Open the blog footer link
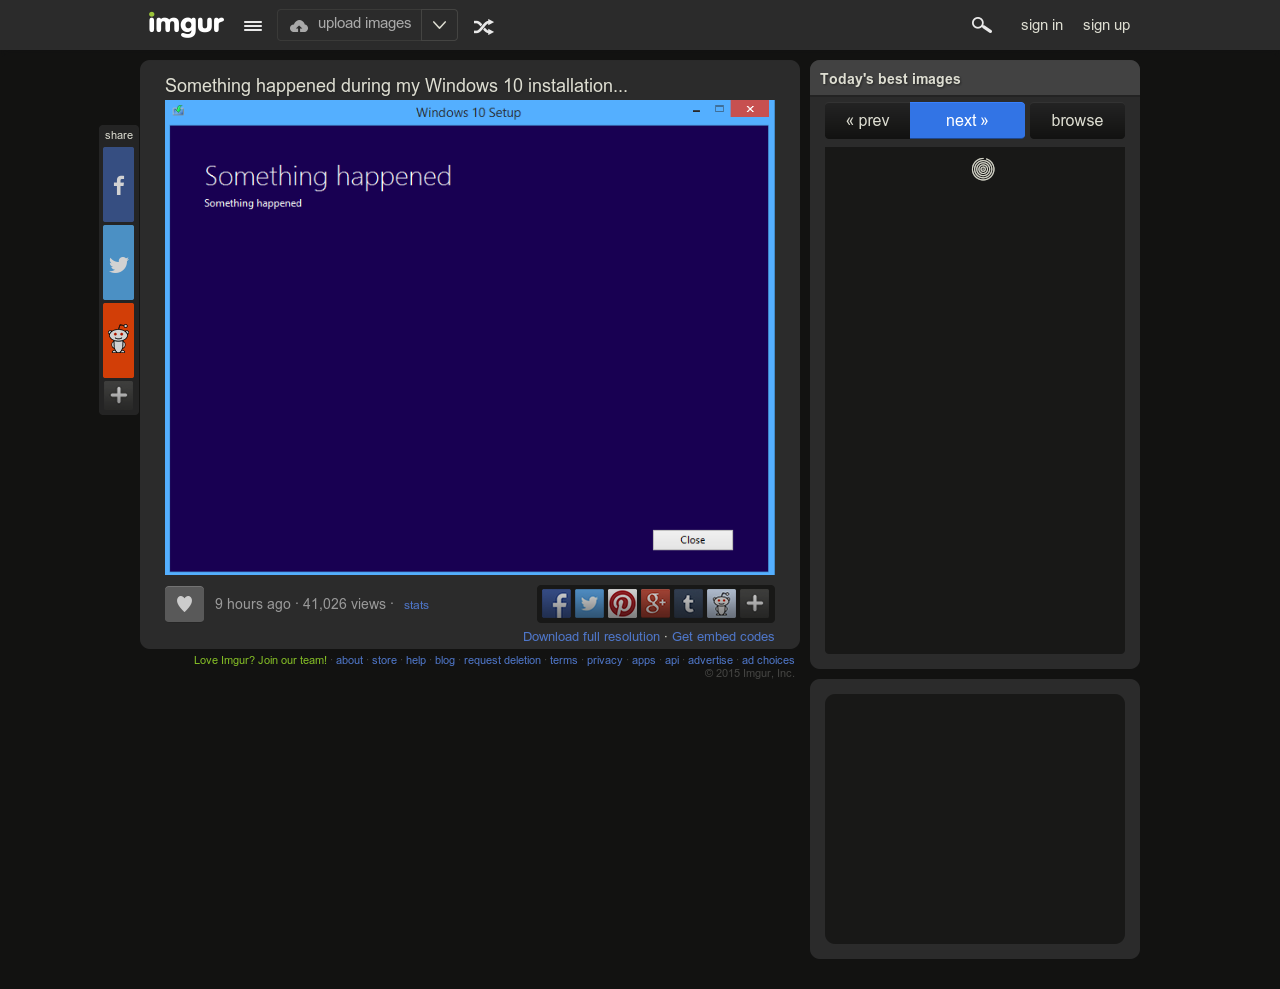This screenshot has width=1280, height=989. tap(445, 660)
